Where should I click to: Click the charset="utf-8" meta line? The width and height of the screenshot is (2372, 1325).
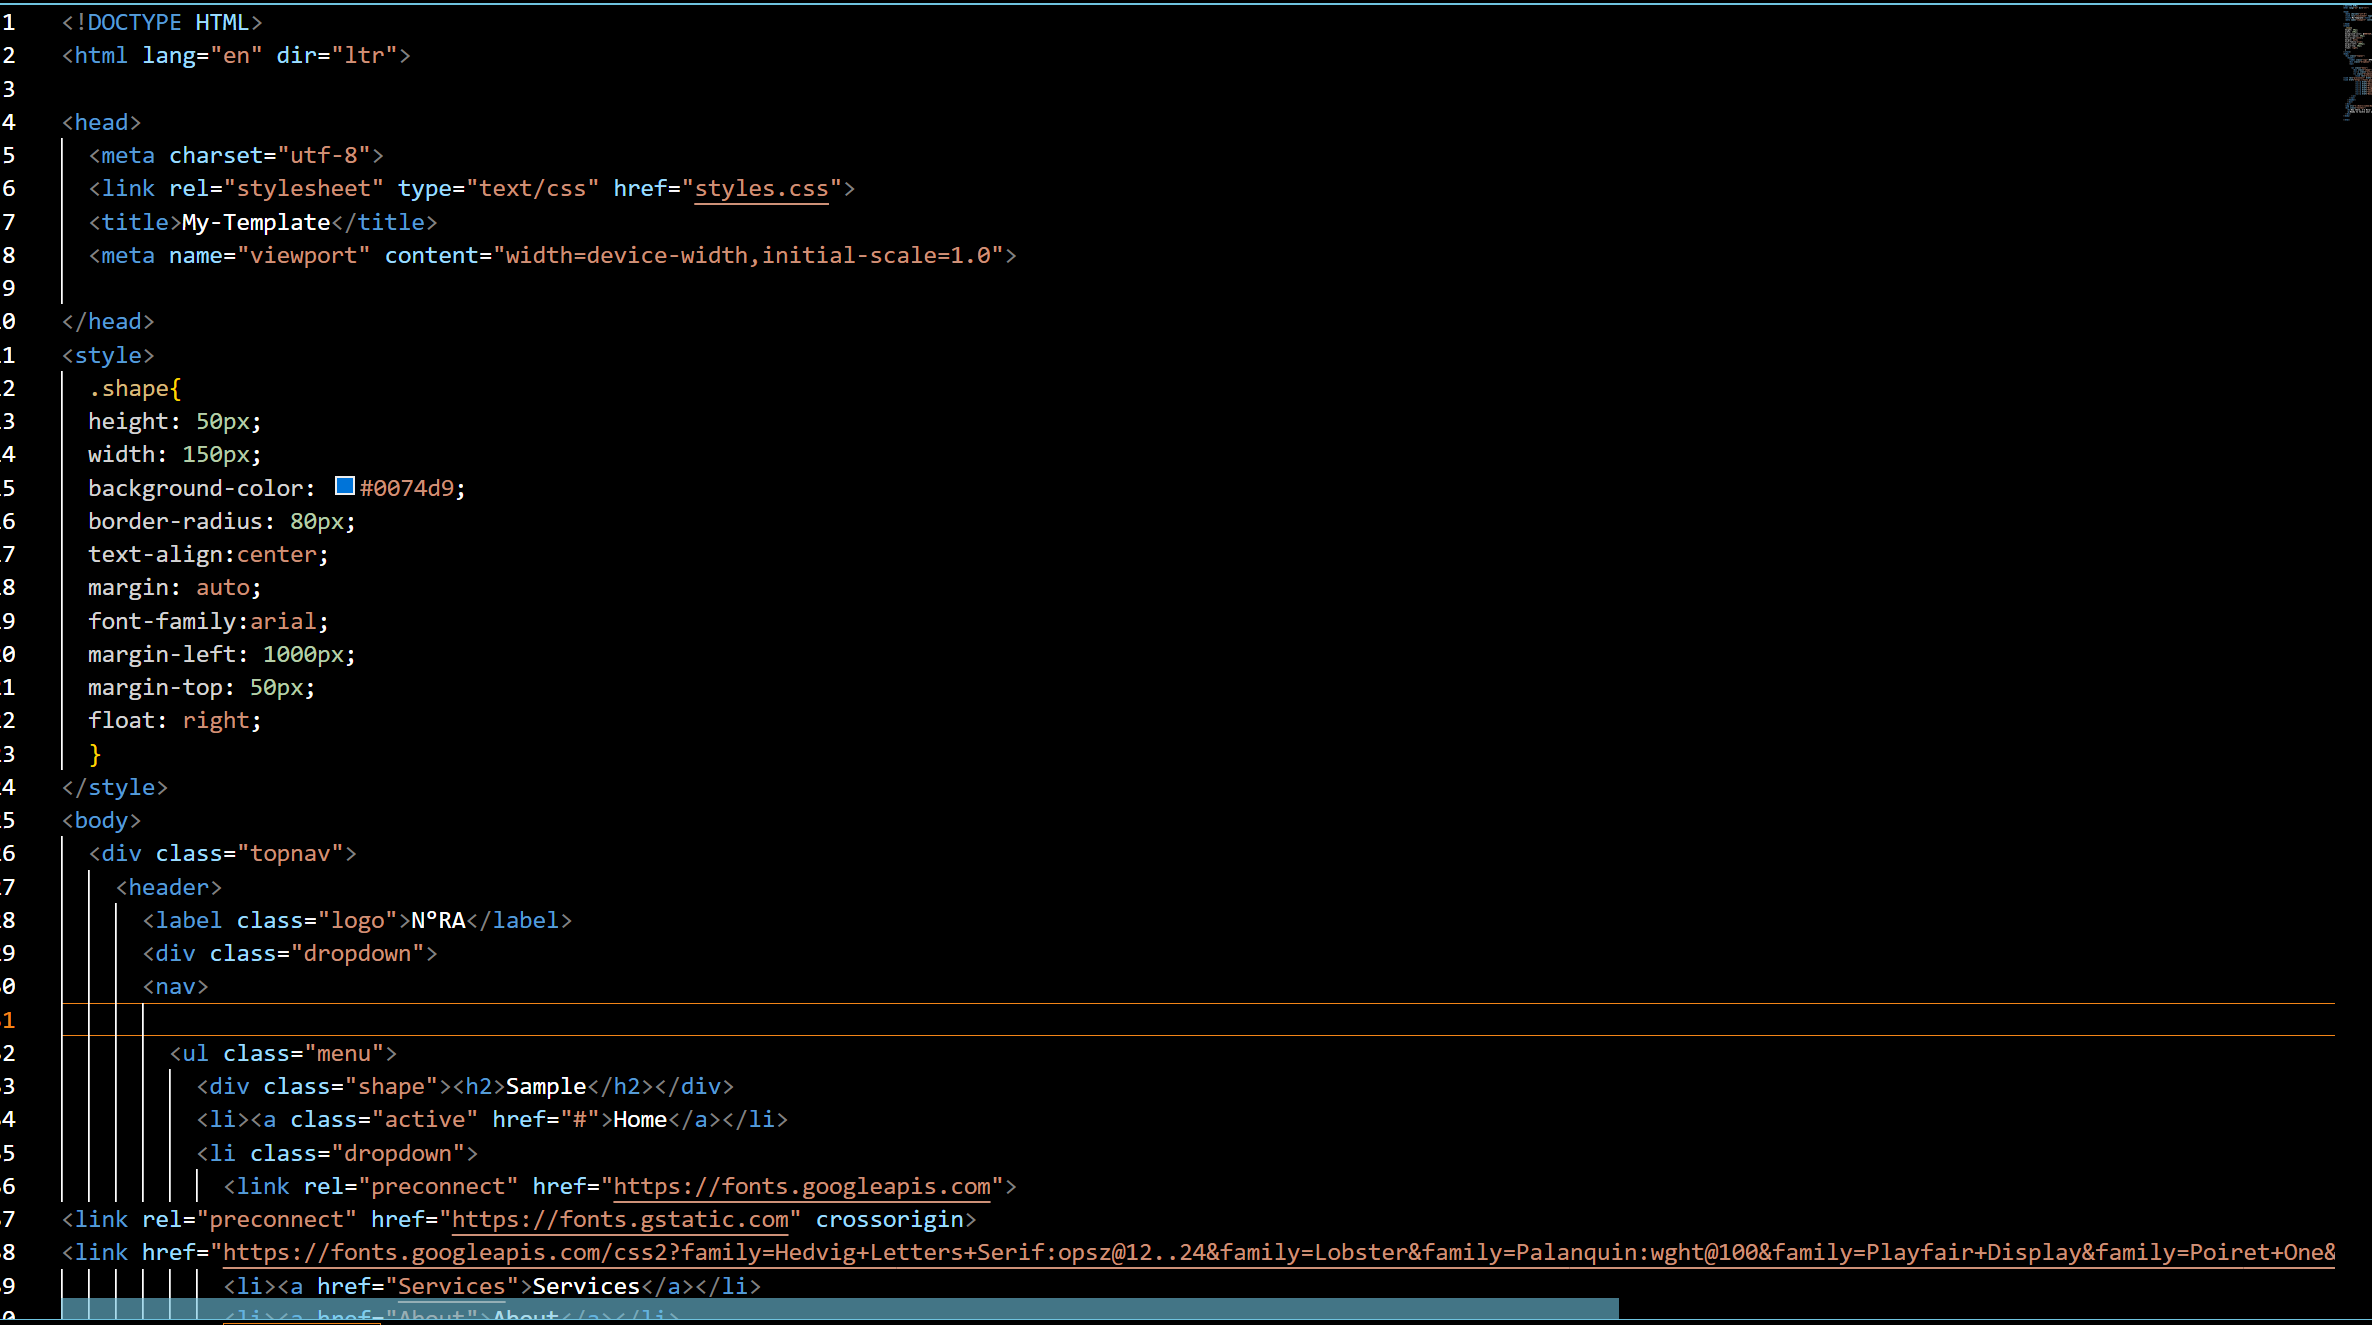click(x=236, y=156)
